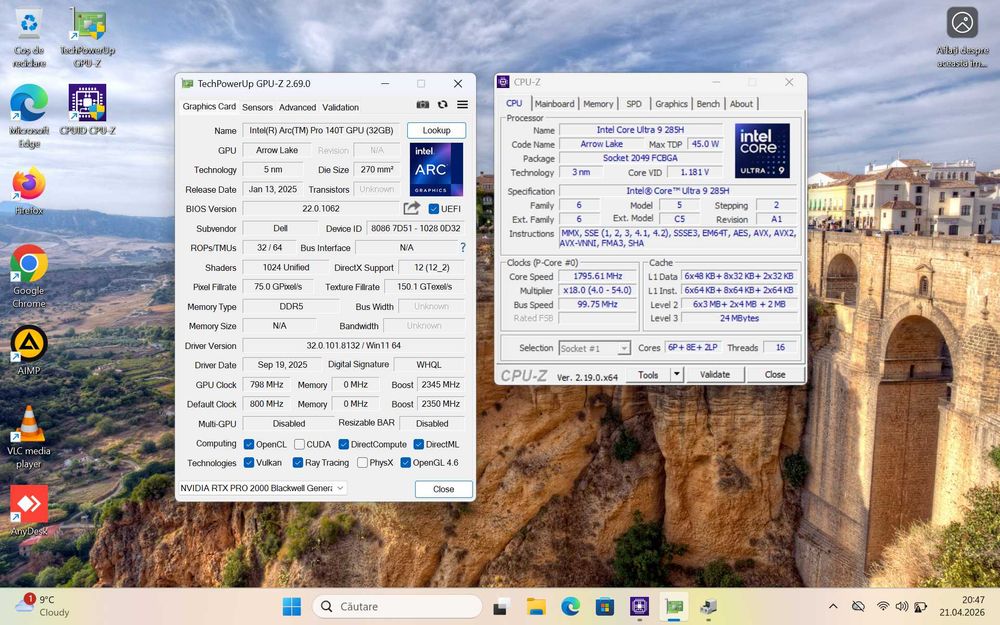Click the GPU Name field in GPU-Z
The width and height of the screenshot is (1000, 625).
coord(321,130)
